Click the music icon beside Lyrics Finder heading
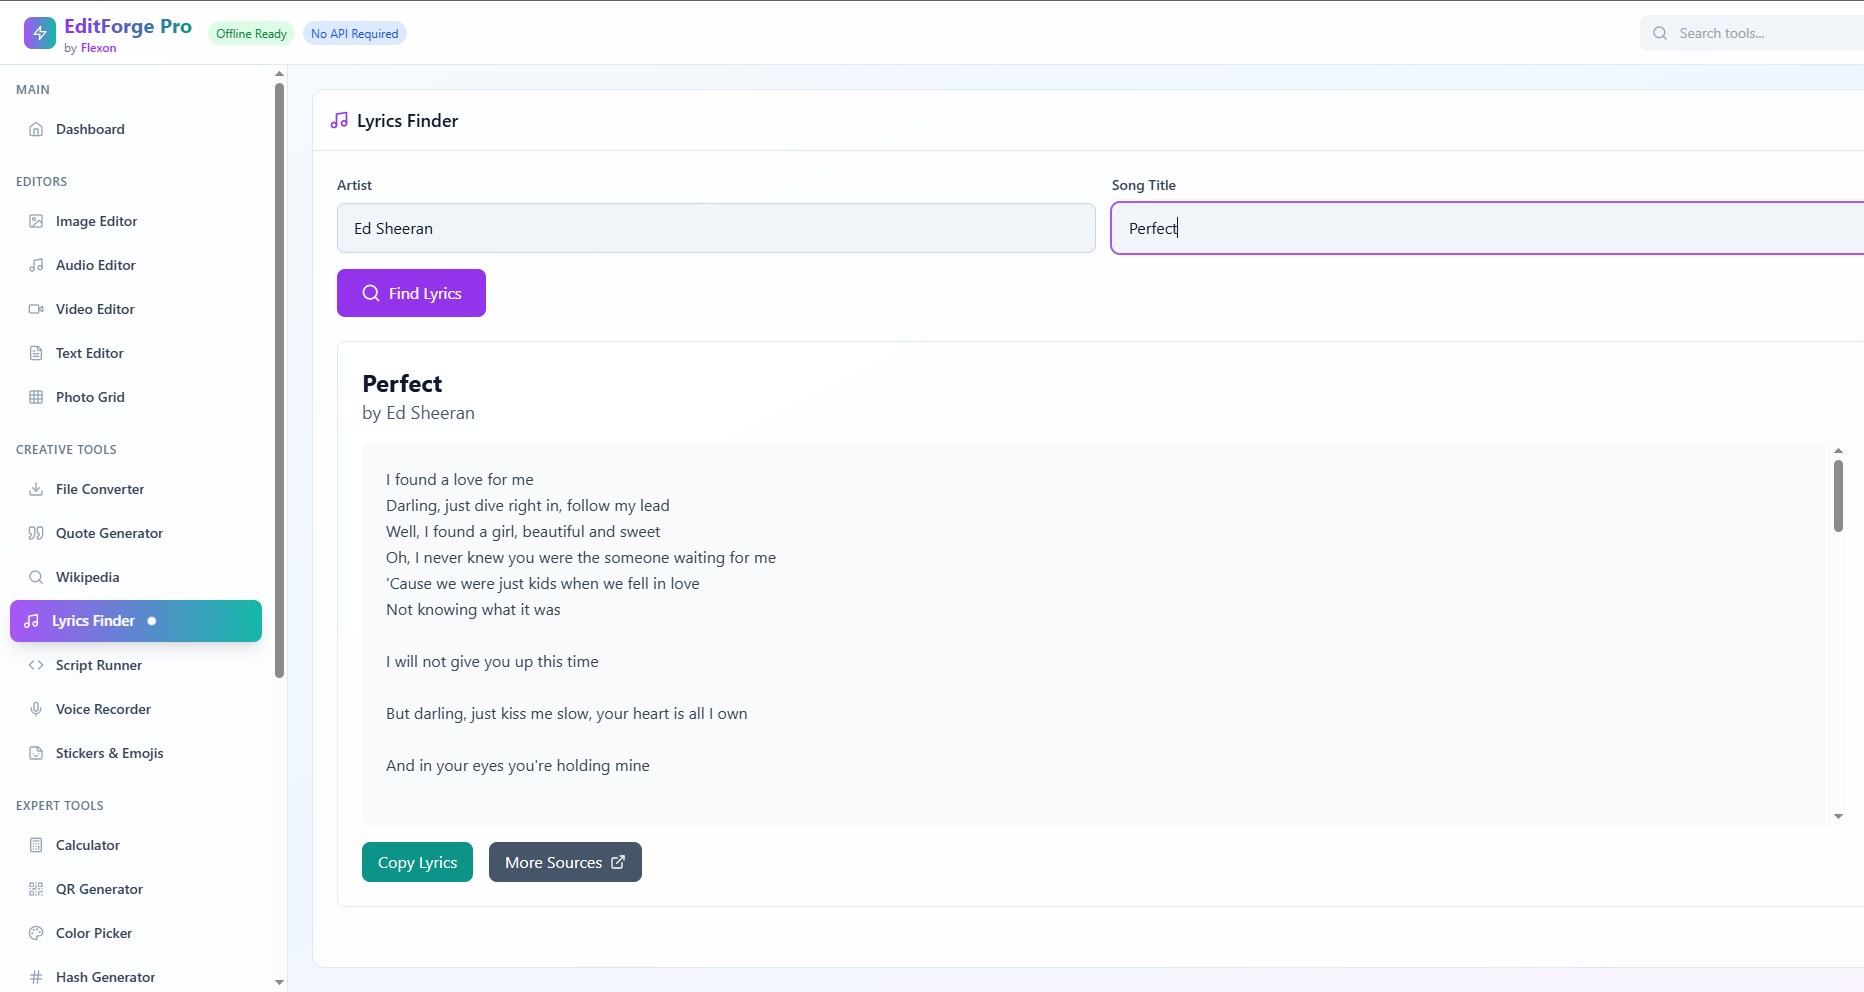The image size is (1864, 992). click(339, 120)
